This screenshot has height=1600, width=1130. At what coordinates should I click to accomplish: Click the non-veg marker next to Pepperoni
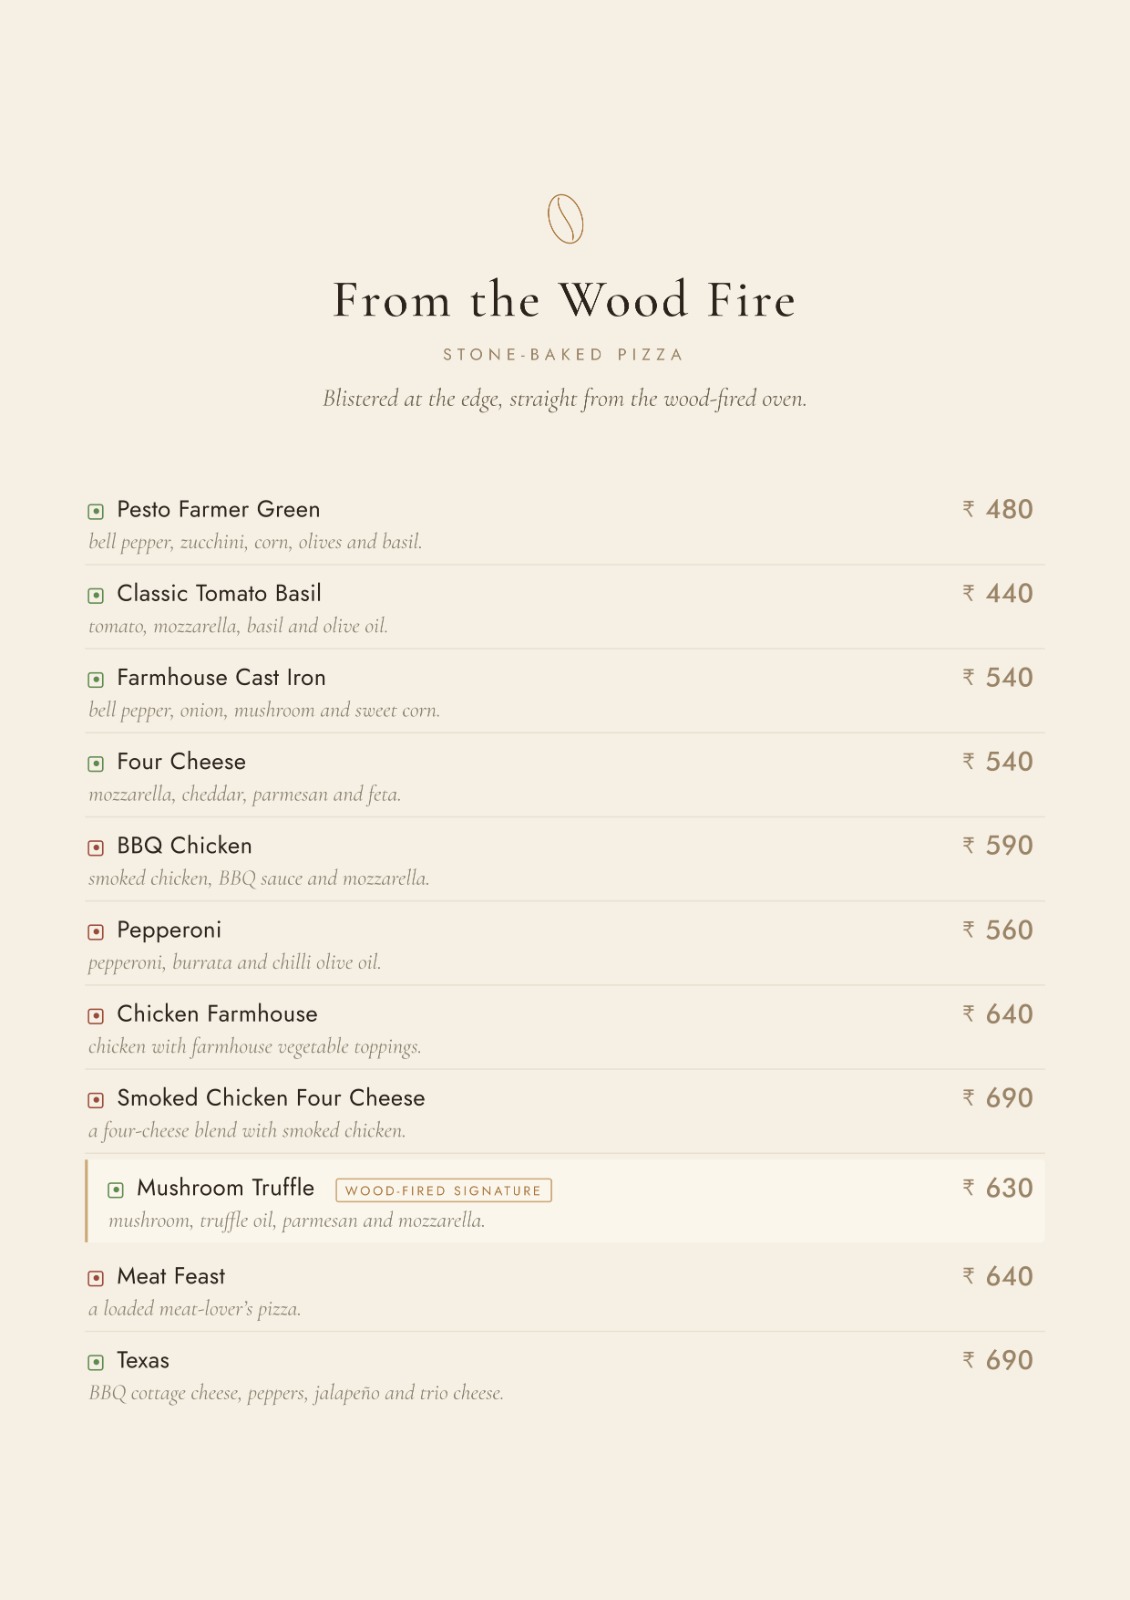click(x=96, y=932)
